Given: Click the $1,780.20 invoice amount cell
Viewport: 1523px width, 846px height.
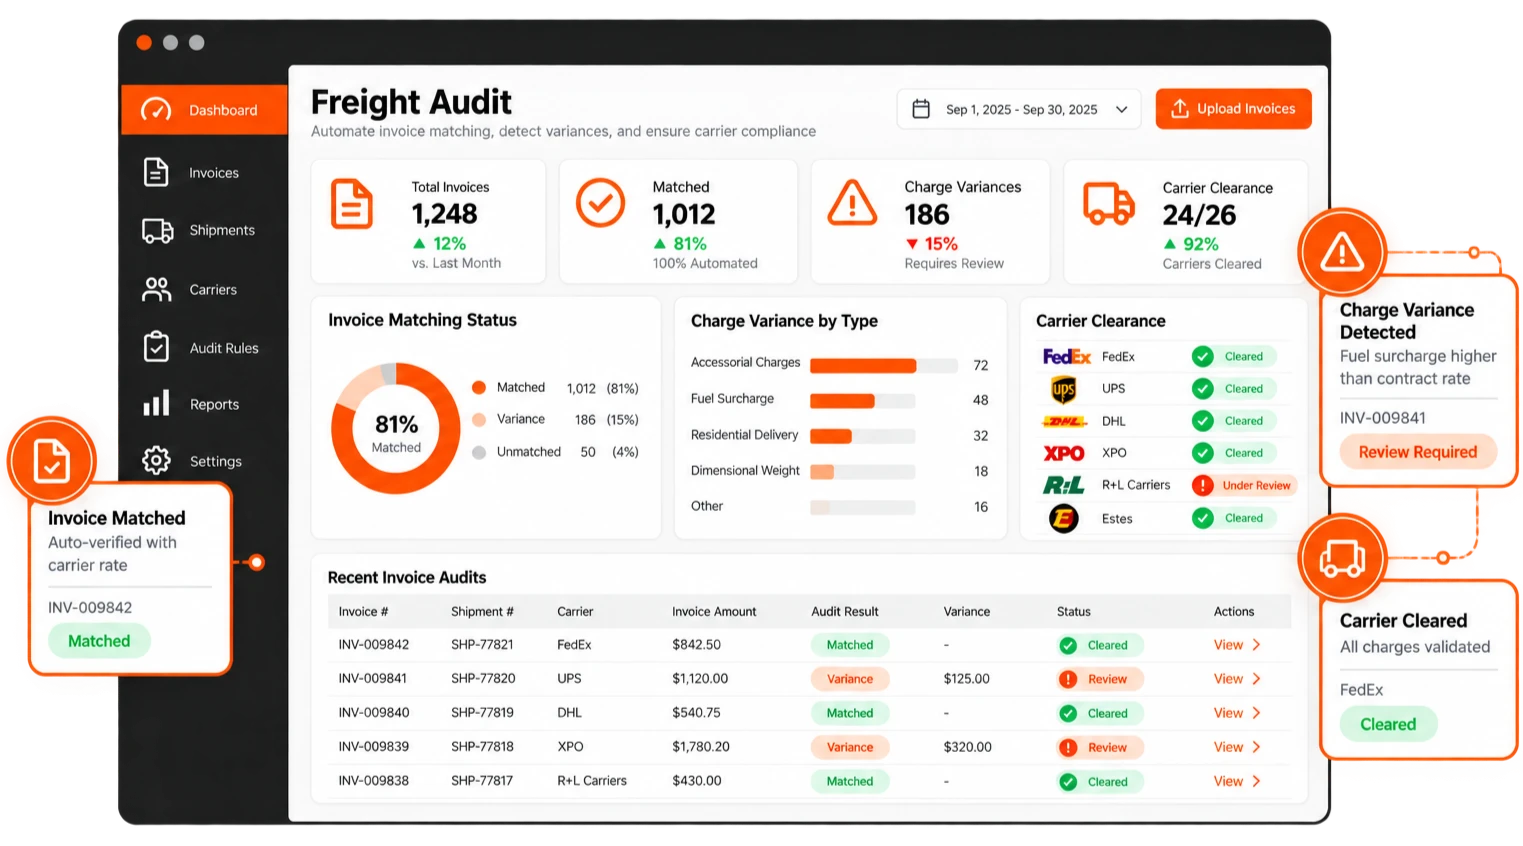Looking at the screenshot, I should pos(701,747).
